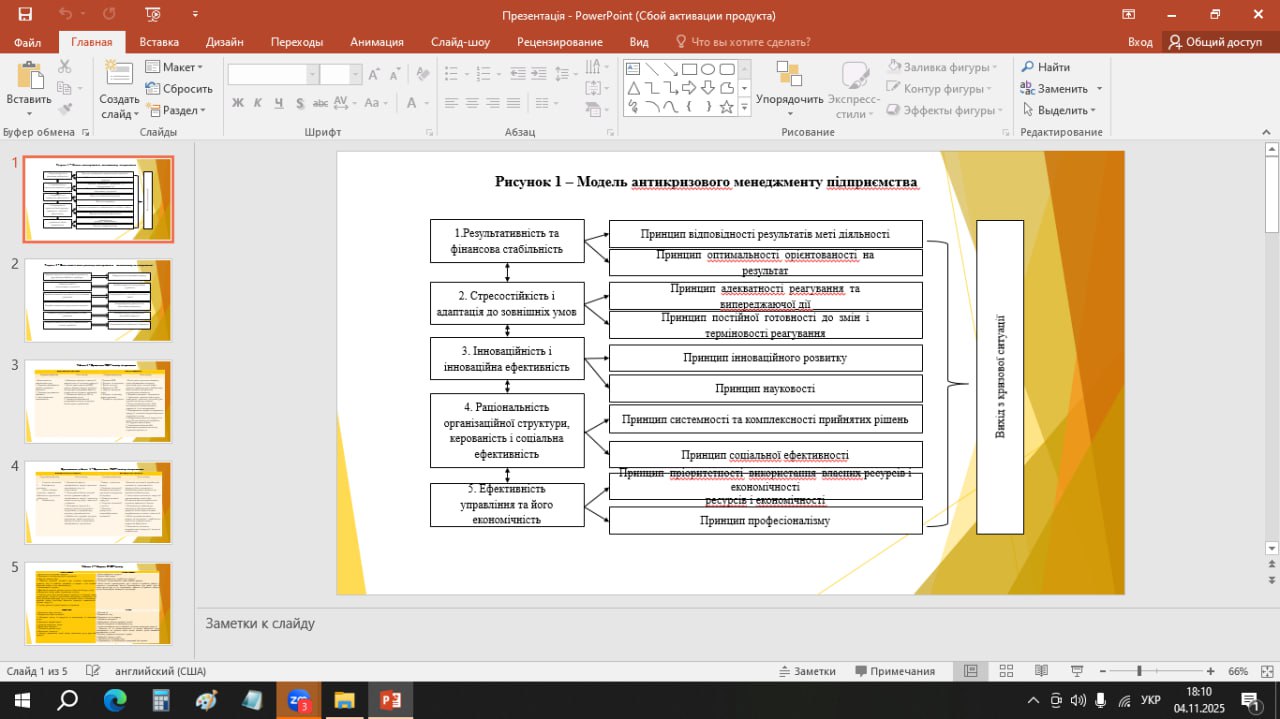Switch to reading view icon
Viewport: 1280px width, 719px height.
coord(1041,671)
